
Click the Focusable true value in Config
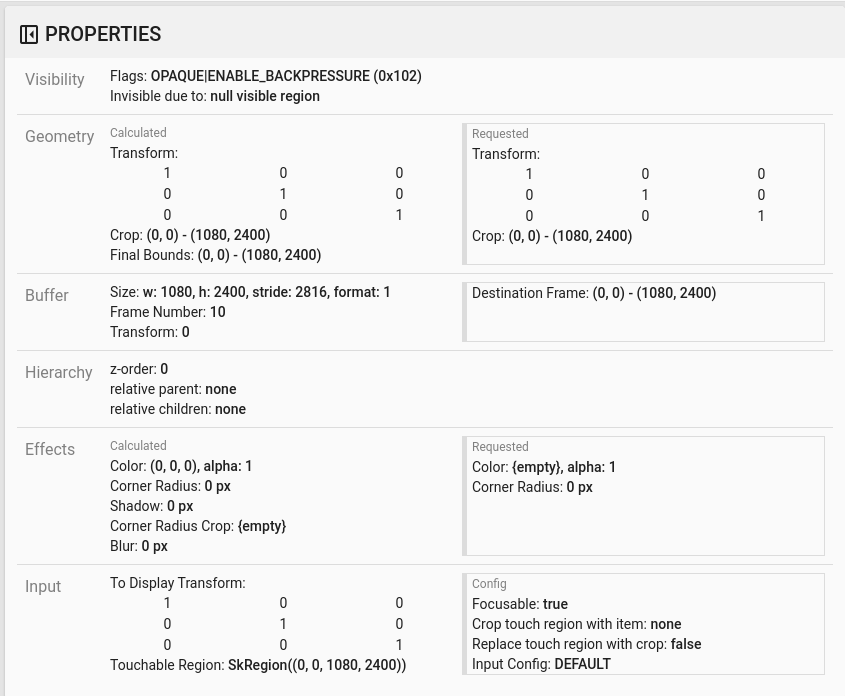555,604
